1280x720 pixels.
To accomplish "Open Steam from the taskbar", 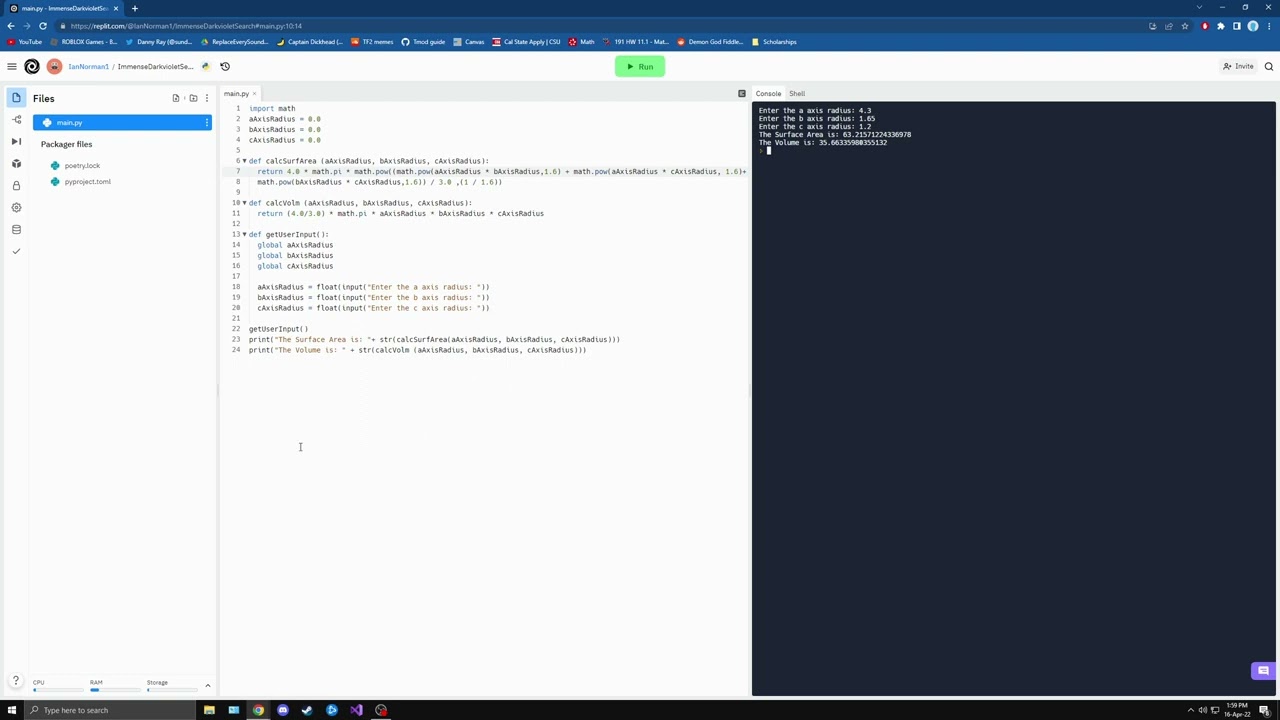I will click(x=307, y=710).
